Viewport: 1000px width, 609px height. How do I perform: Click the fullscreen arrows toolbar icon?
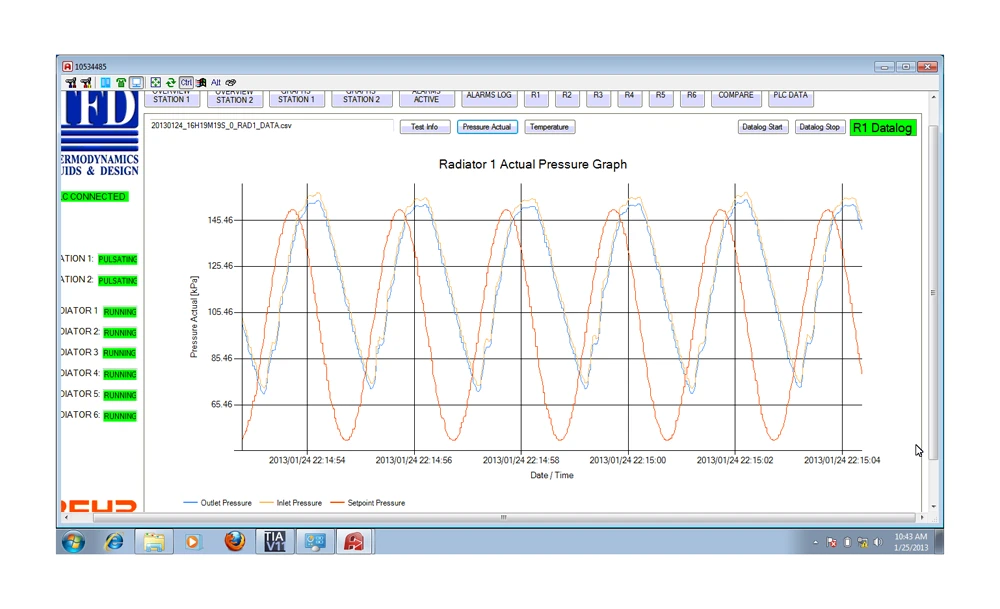pyautogui.click(x=156, y=82)
